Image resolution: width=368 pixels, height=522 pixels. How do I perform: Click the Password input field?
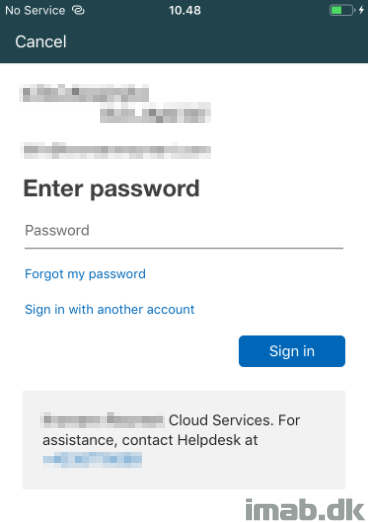184,231
